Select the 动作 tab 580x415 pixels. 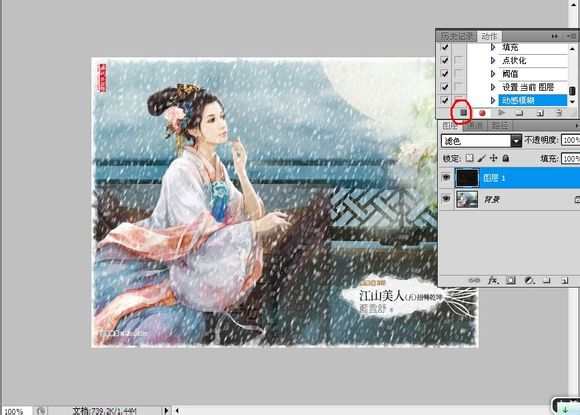coord(489,36)
